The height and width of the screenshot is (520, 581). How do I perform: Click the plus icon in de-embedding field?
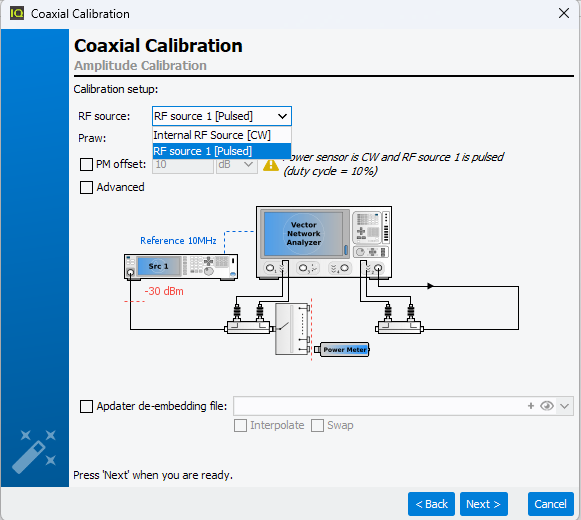click(531, 406)
